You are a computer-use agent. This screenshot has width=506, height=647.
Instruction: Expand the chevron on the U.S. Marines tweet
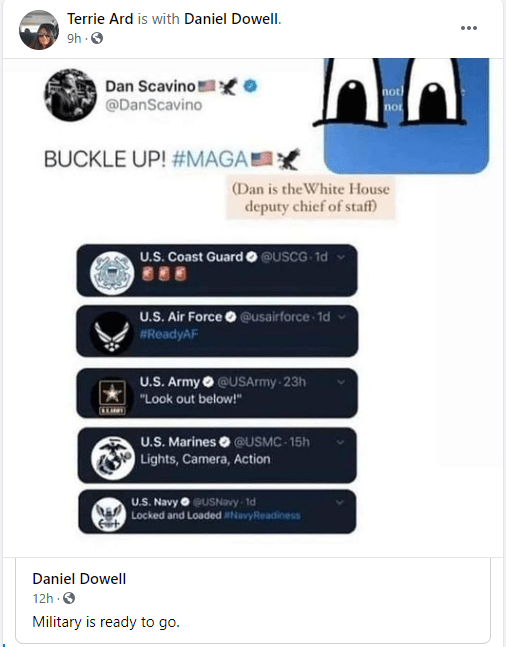(340, 442)
